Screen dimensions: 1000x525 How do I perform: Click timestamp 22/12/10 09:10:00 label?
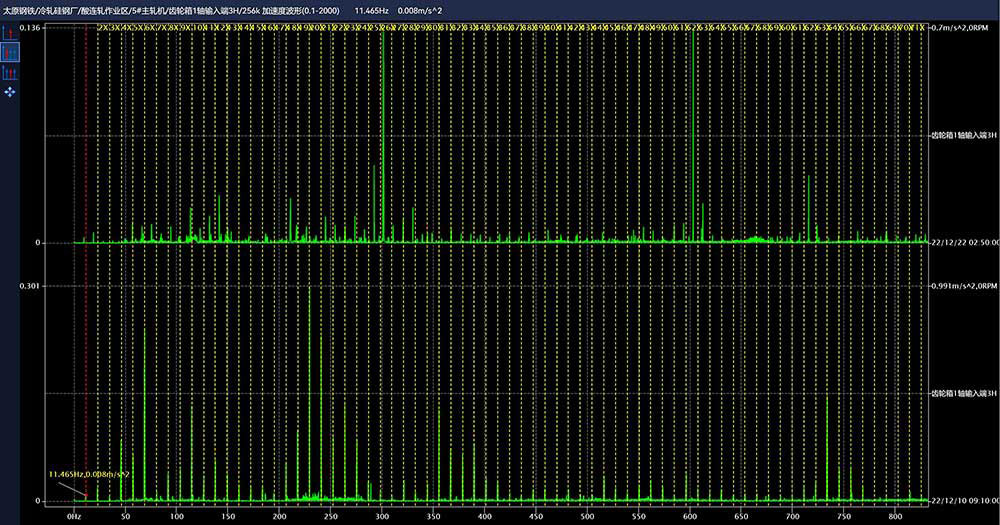(963, 500)
